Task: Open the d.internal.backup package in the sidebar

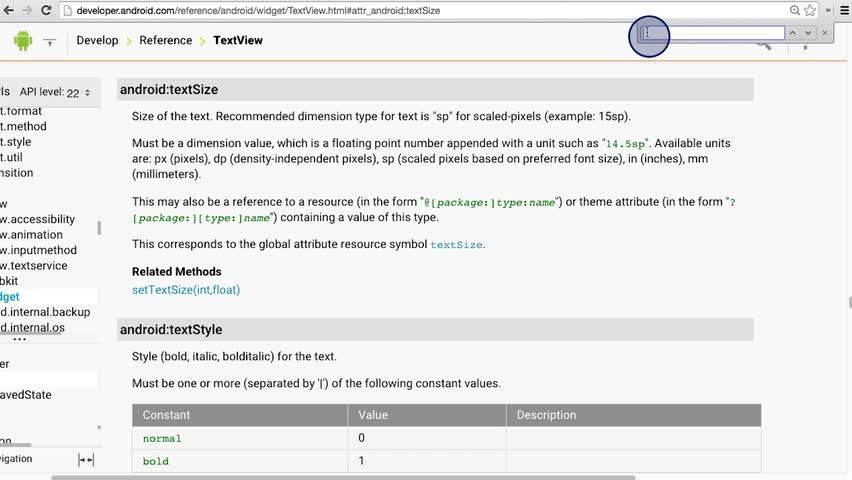Action: pyautogui.click(x=45, y=312)
